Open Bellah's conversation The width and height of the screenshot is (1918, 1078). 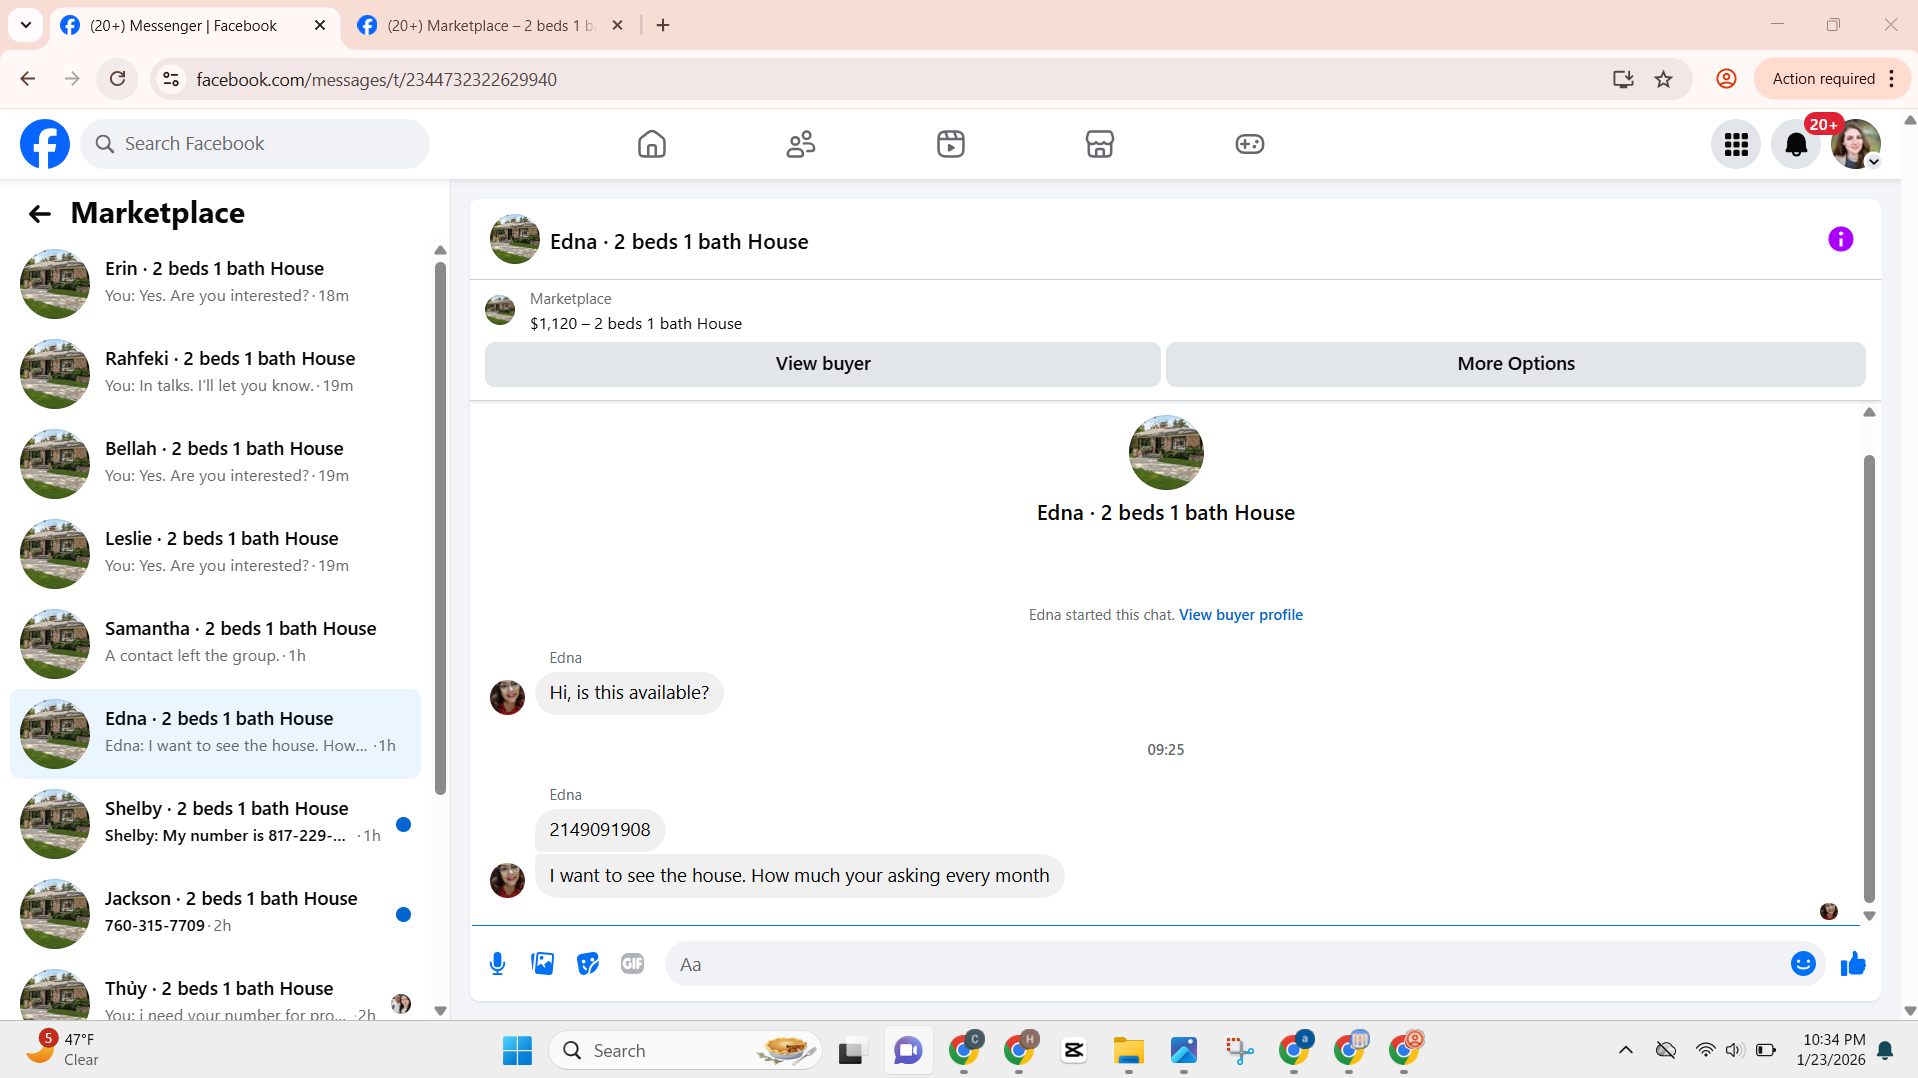(x=215, y=464)
